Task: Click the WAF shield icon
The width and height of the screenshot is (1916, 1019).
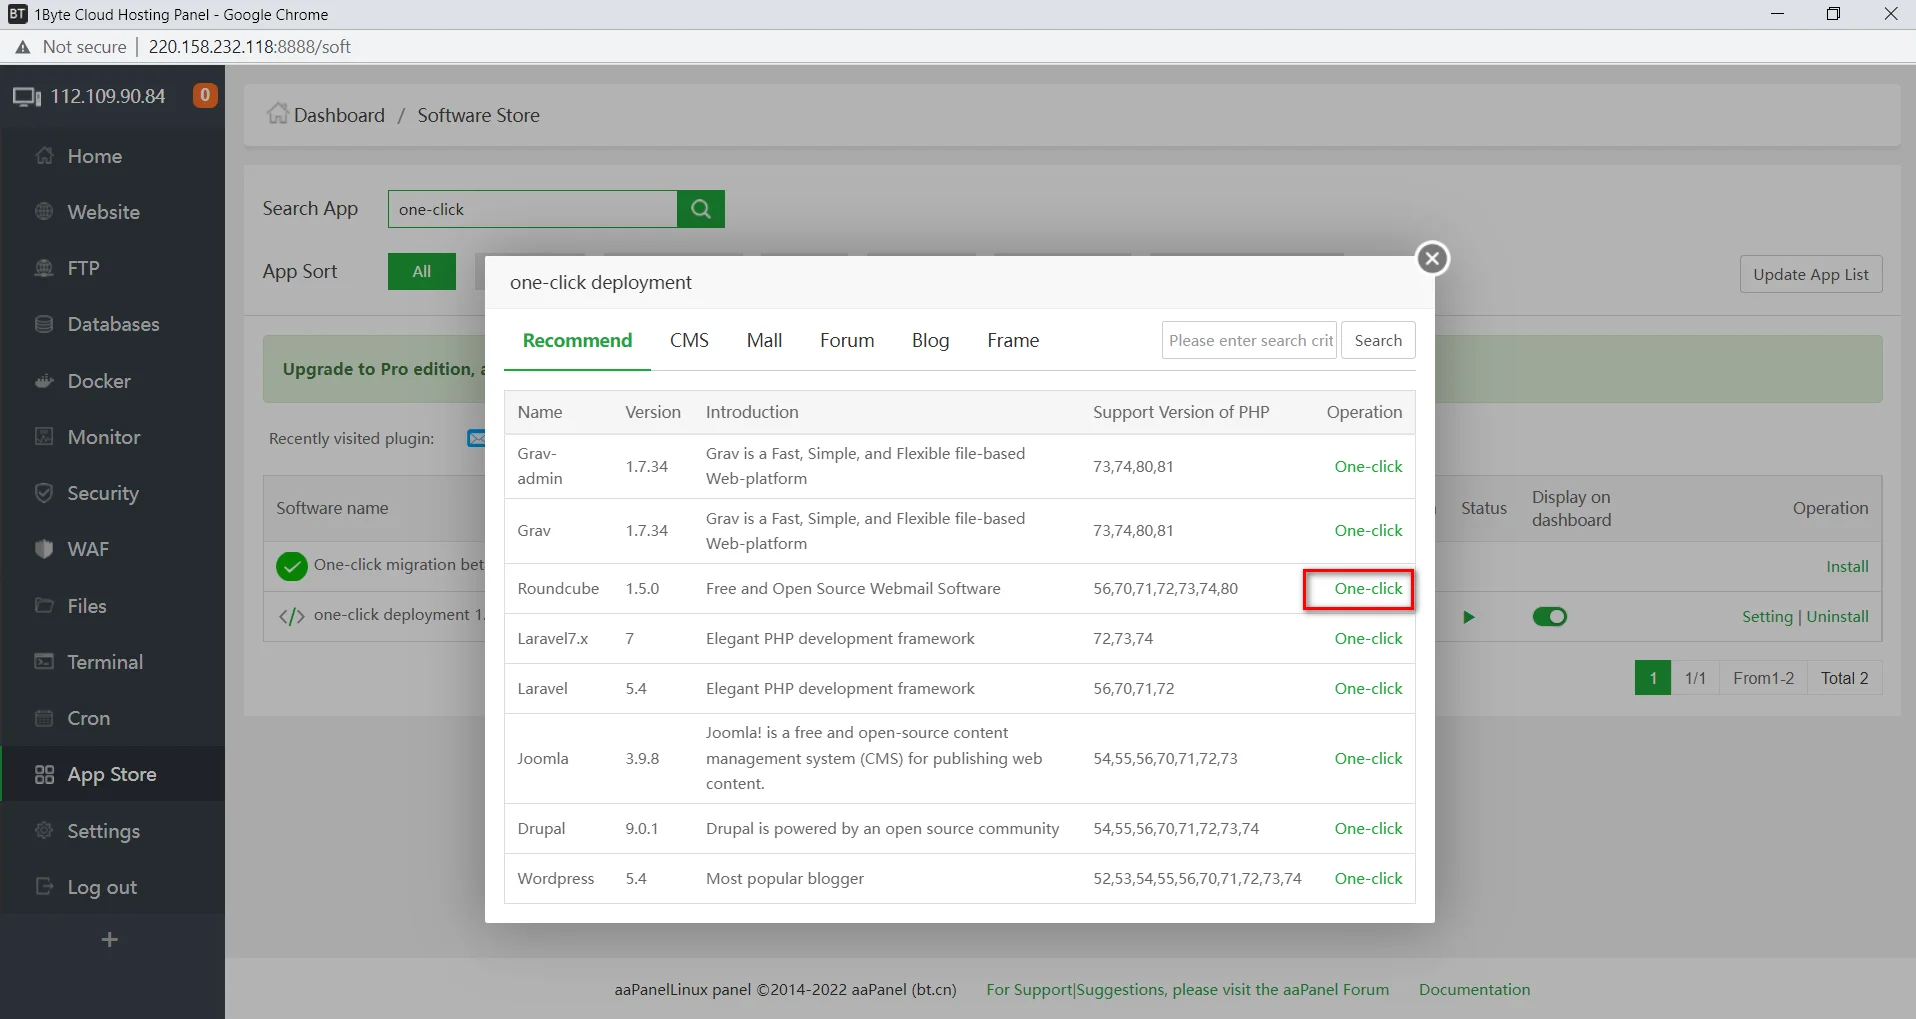Action: (44, 549)
